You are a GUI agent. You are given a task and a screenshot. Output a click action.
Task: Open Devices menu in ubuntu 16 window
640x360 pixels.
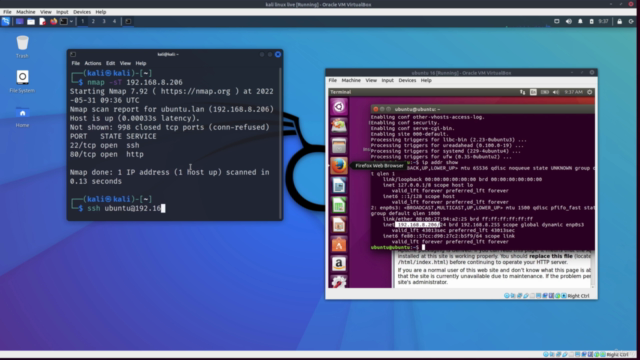[407, 80]
